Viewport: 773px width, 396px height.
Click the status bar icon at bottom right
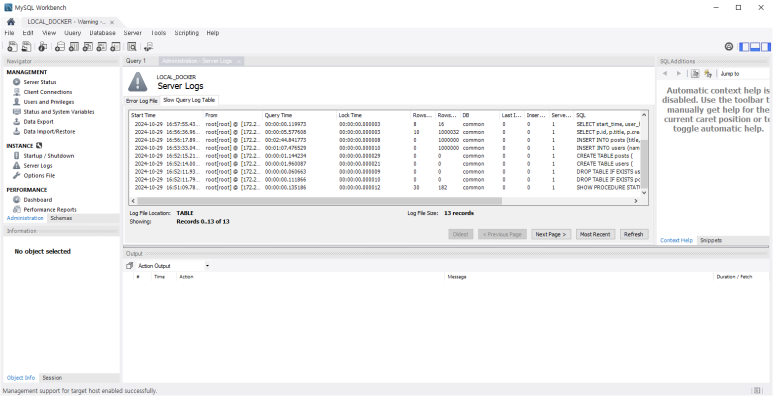pyautogui.click(x=758, y=391)
